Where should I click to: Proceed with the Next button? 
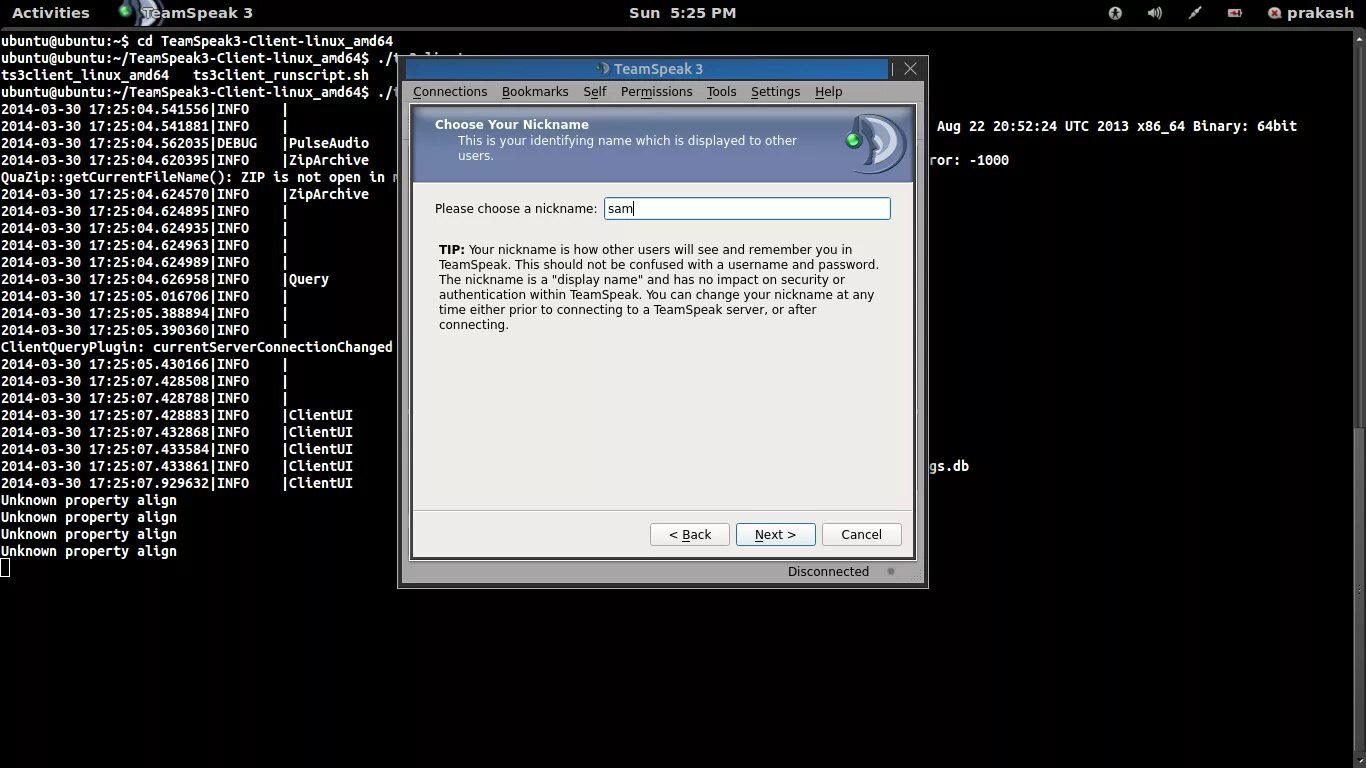pyautogui.click(x=775, y=535)
